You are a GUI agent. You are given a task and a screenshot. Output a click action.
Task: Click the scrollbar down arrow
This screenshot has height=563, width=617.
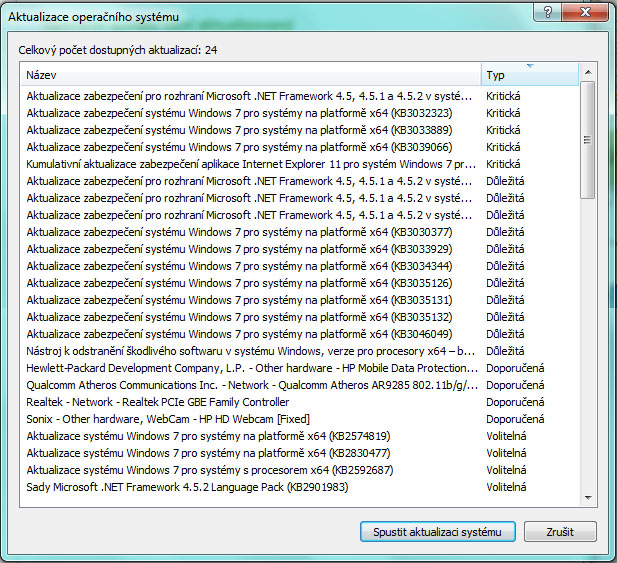[588, 498]
